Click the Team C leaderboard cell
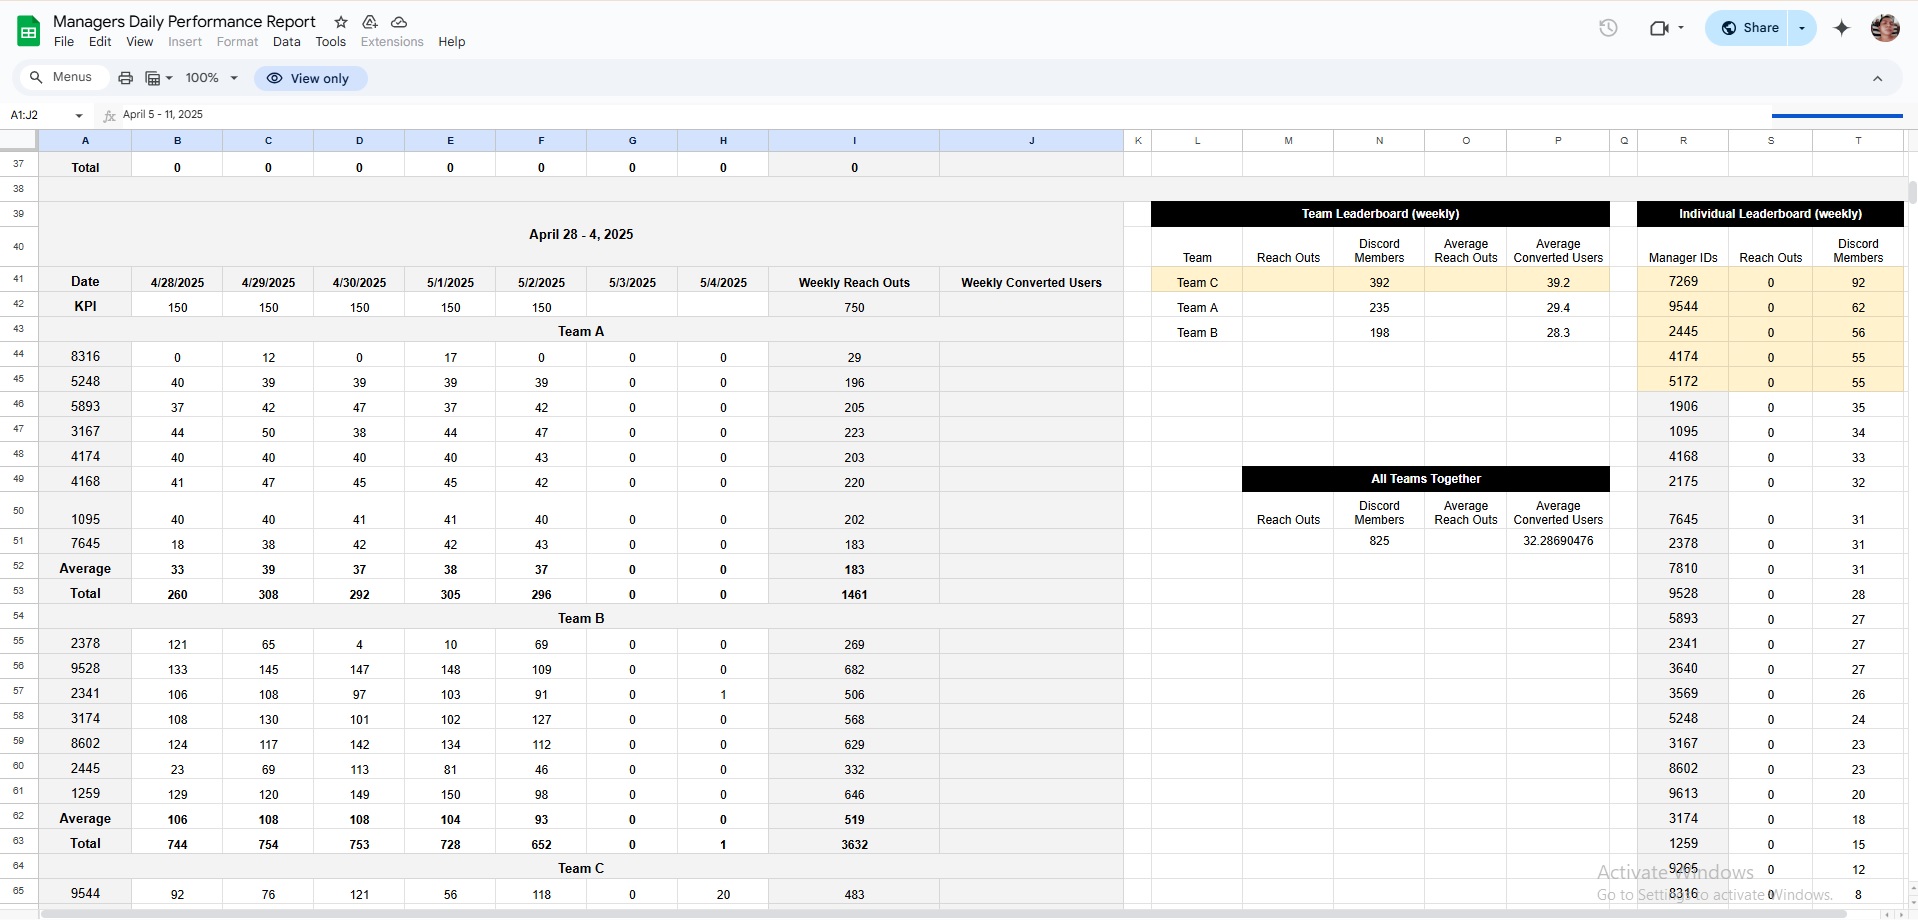Image resolution: width=1918 pixels, height=920 pixels. click(1197, 283)
